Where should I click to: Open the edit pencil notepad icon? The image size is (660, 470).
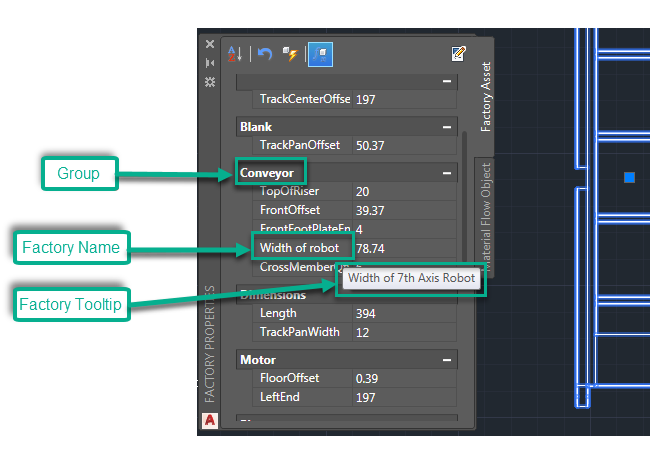coord(458,54)
